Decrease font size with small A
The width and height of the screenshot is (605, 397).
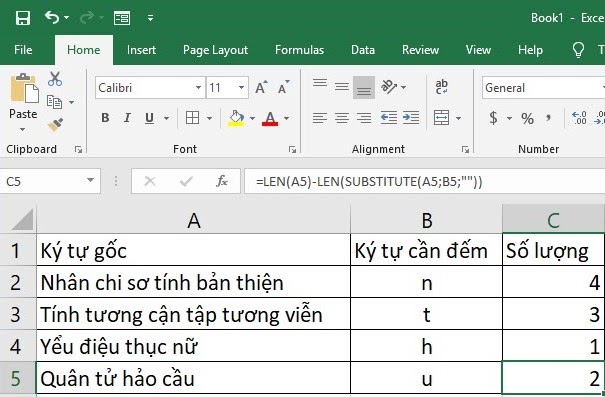tap(284, 88)
